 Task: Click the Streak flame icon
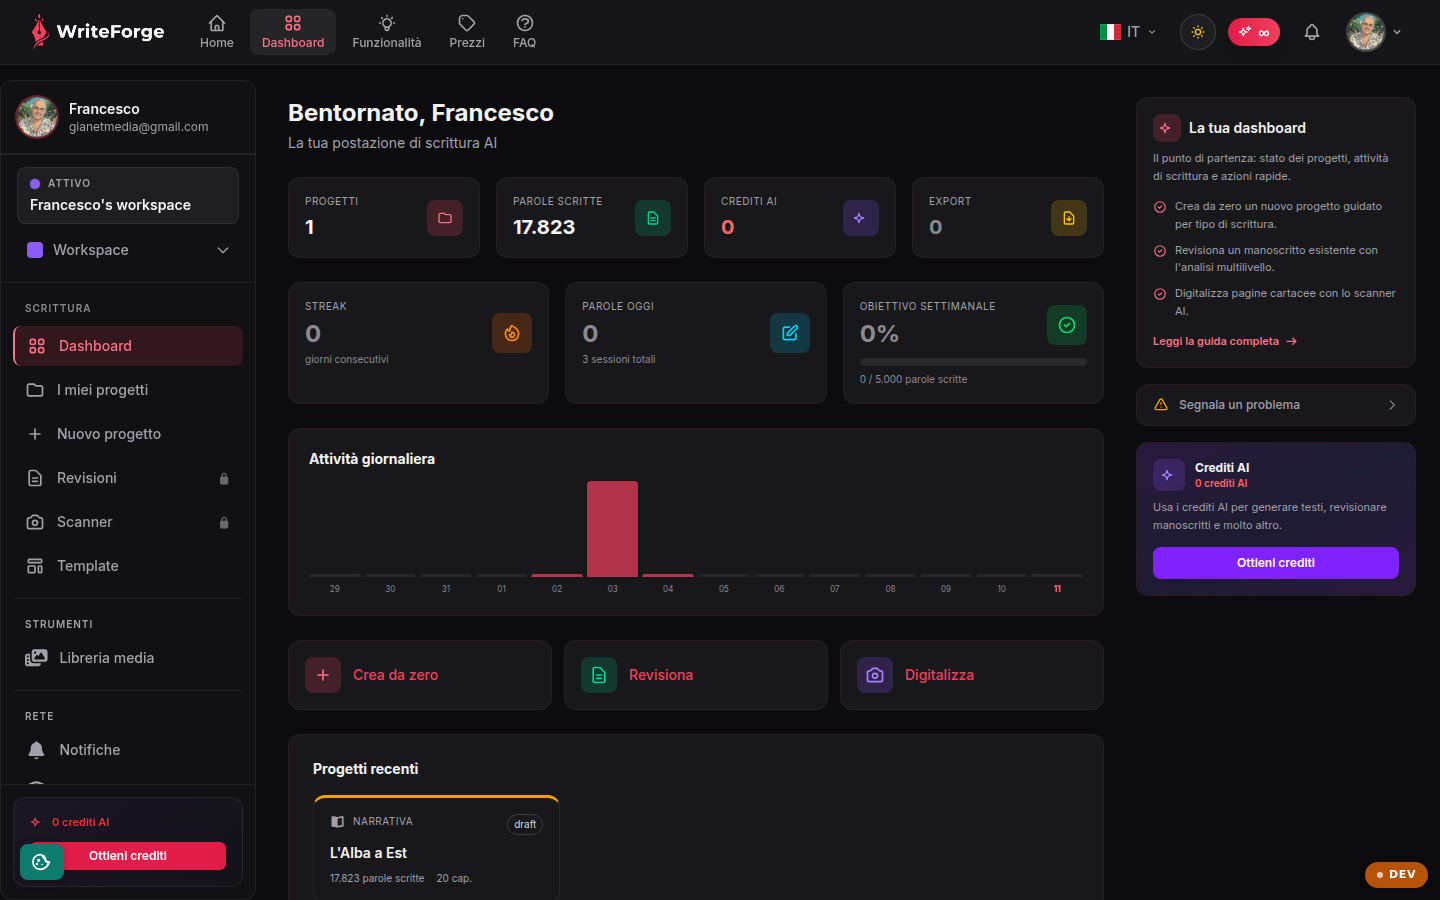(512, 333)
